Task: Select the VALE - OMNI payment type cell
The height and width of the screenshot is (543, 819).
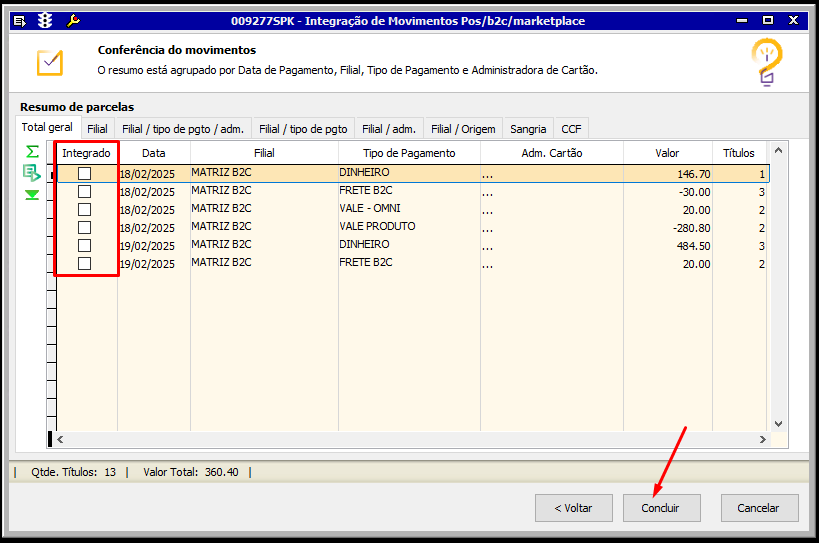Action: [410, 208]
